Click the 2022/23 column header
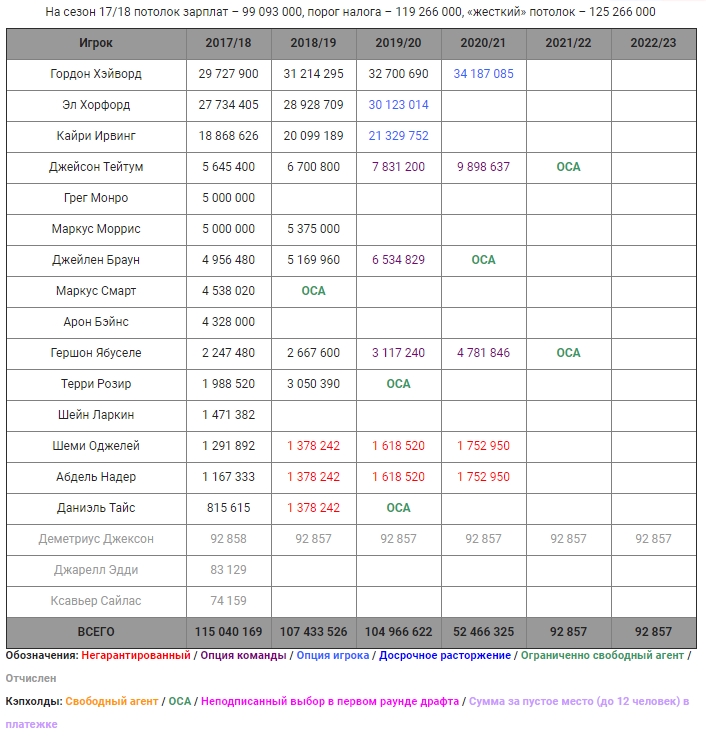This screenshot has width=706, height=738. point(653,43)
